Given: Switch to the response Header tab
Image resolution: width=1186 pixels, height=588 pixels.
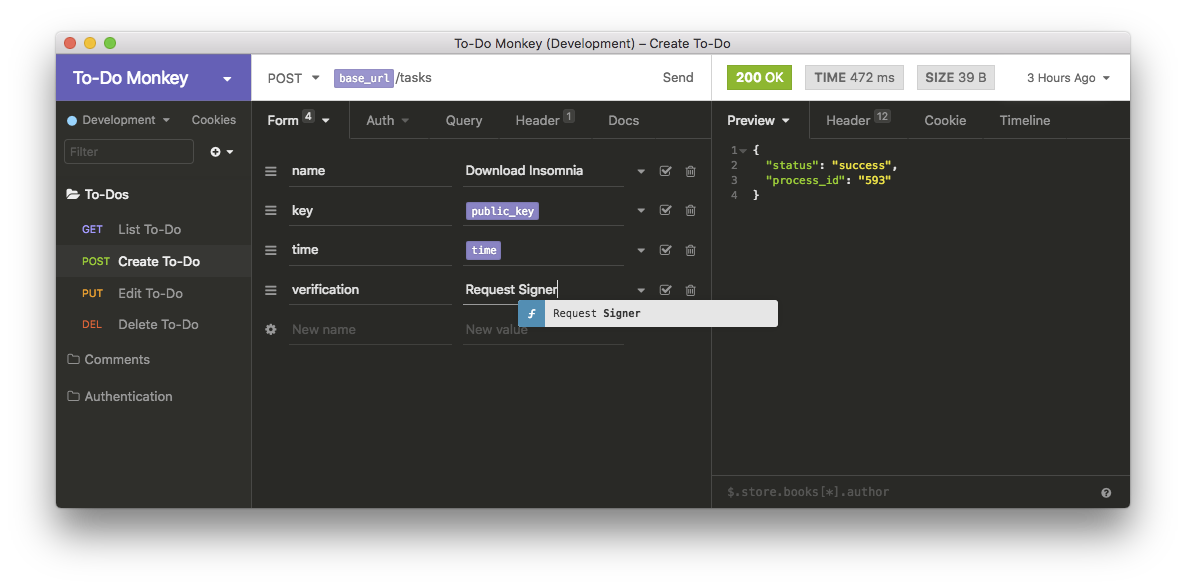Looking at the screenshot, I should coord(858,120).
